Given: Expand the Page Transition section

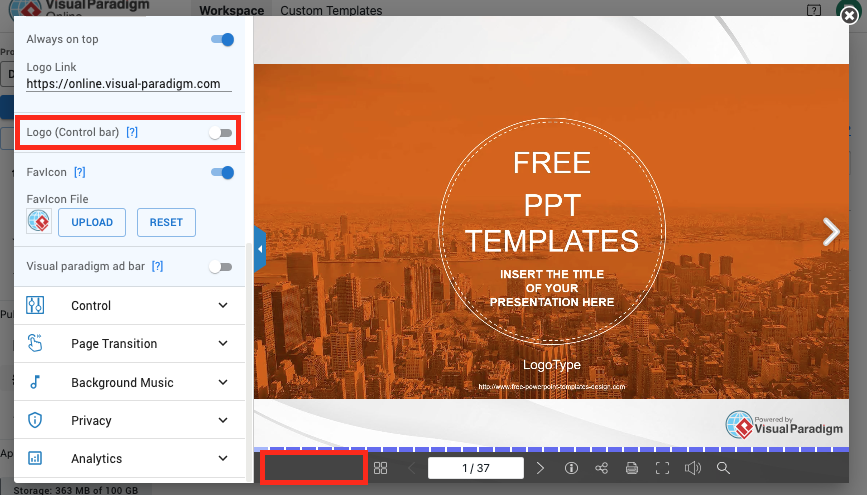Looking at the screenshot, I should pyautogui.click(x=129, y=344).
